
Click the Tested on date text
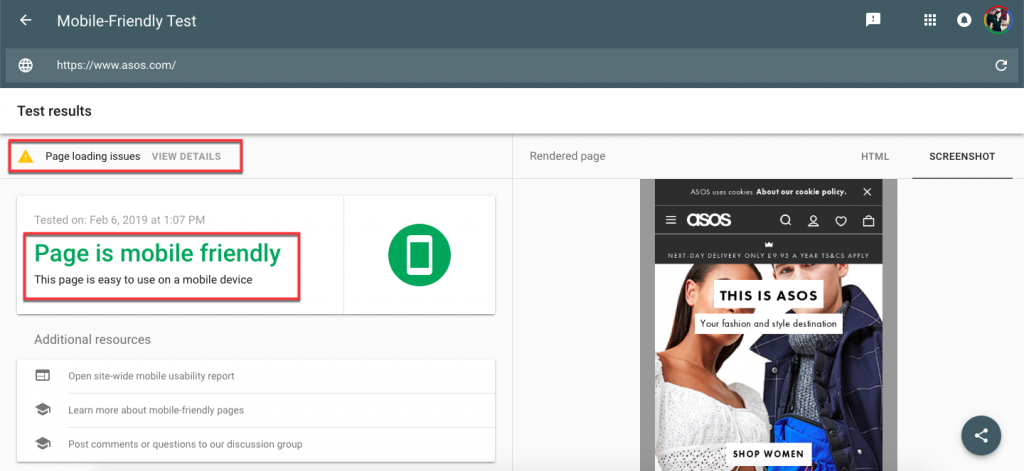120,220
